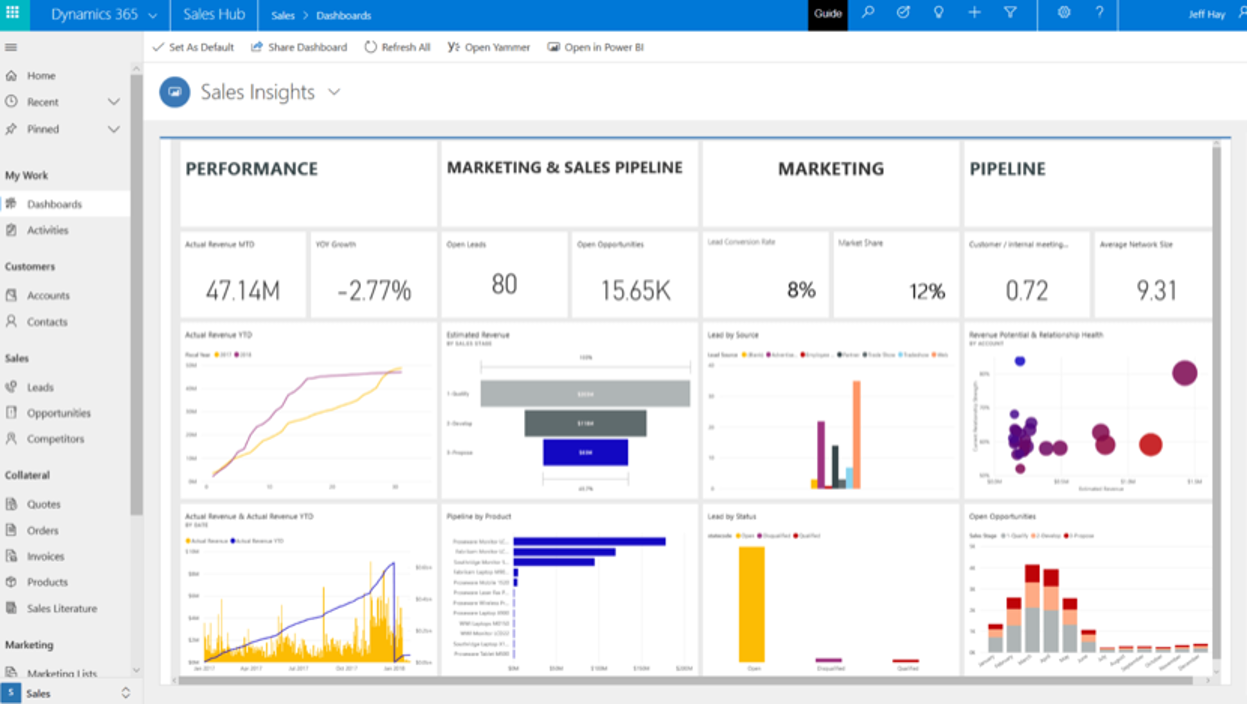Click the -2.77% YOY Growth value
The height and width of the screenshot is (704, 1247).
tap(374, 291)
